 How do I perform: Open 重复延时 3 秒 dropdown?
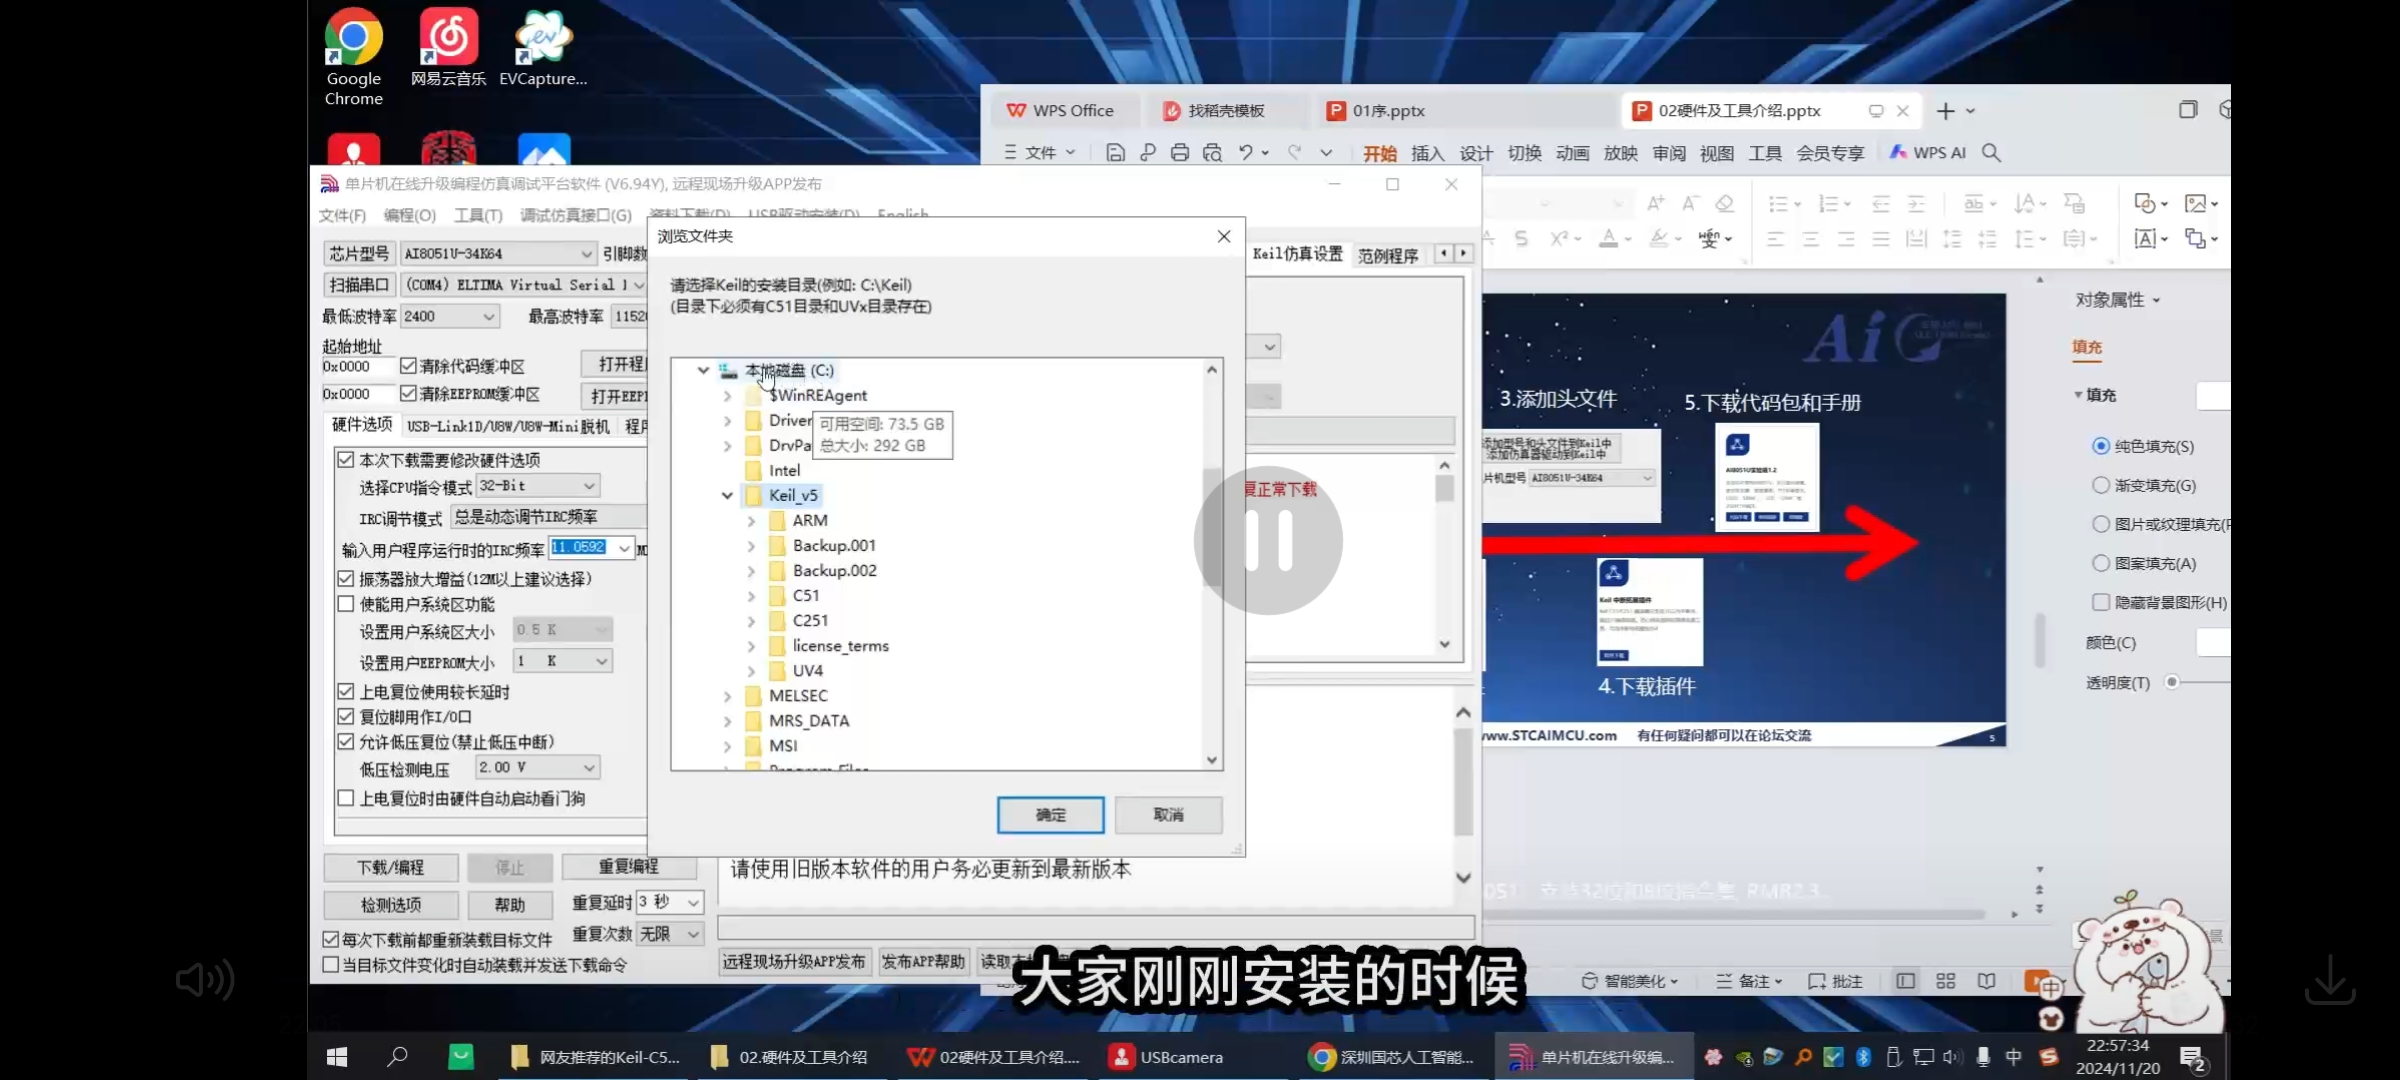(x=670, y=902)
